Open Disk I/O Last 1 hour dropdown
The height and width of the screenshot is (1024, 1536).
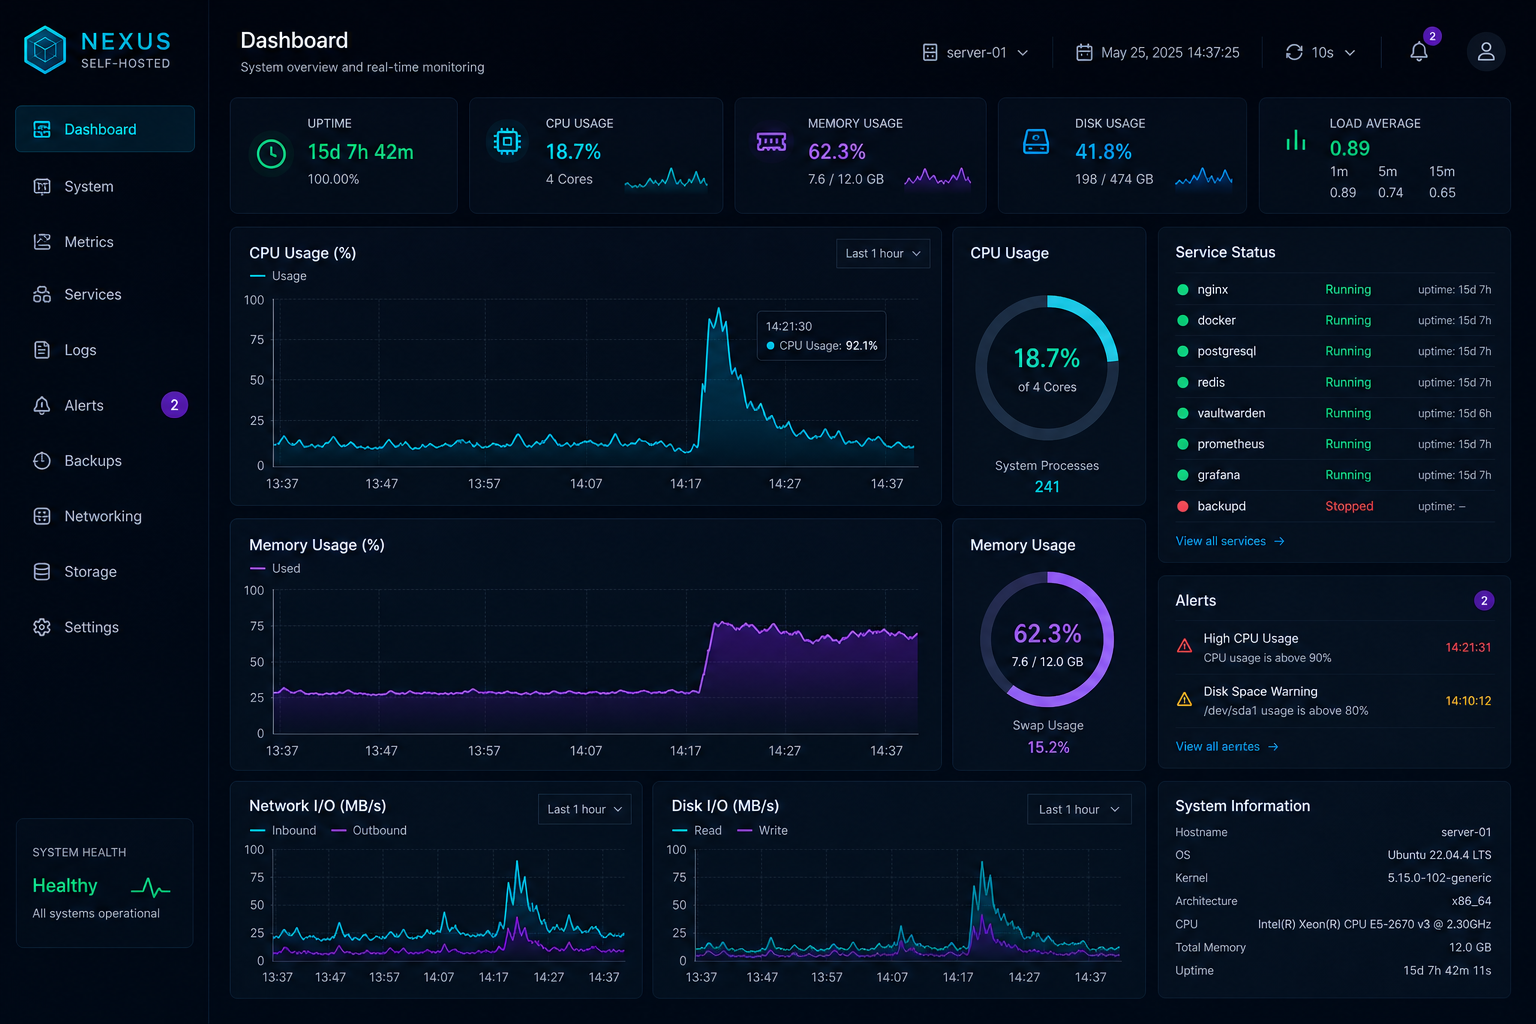tap(1079, 809)
